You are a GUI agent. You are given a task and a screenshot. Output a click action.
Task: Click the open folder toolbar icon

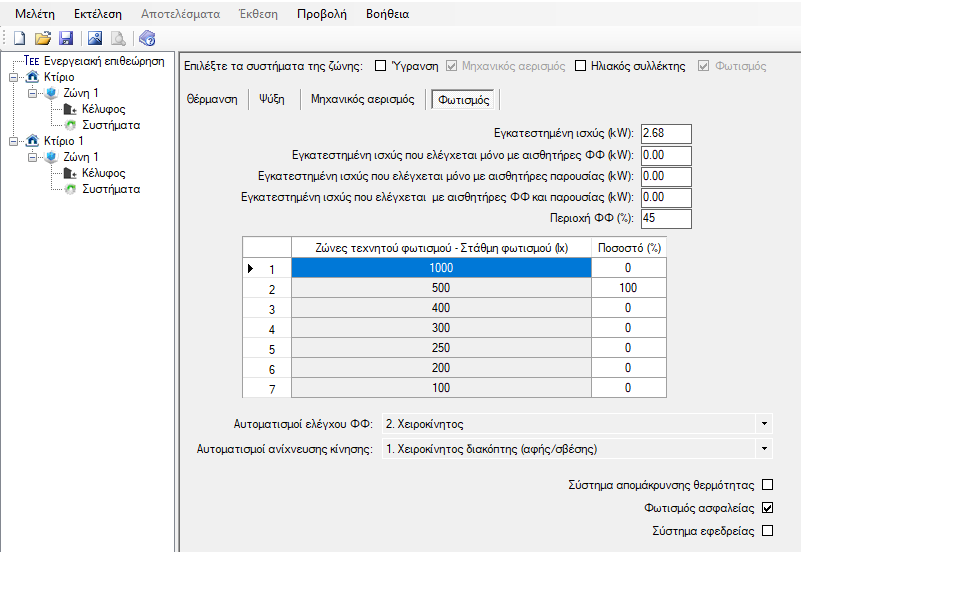click(x=42, y=39)
